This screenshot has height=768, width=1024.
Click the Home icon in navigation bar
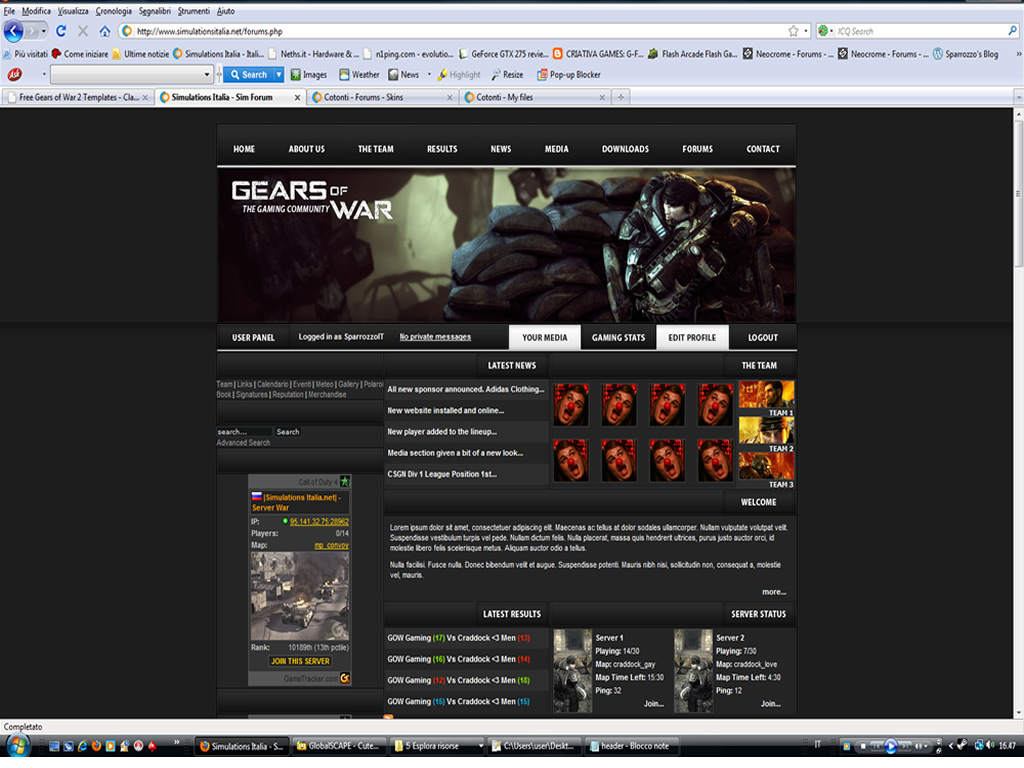pos(105,31)
